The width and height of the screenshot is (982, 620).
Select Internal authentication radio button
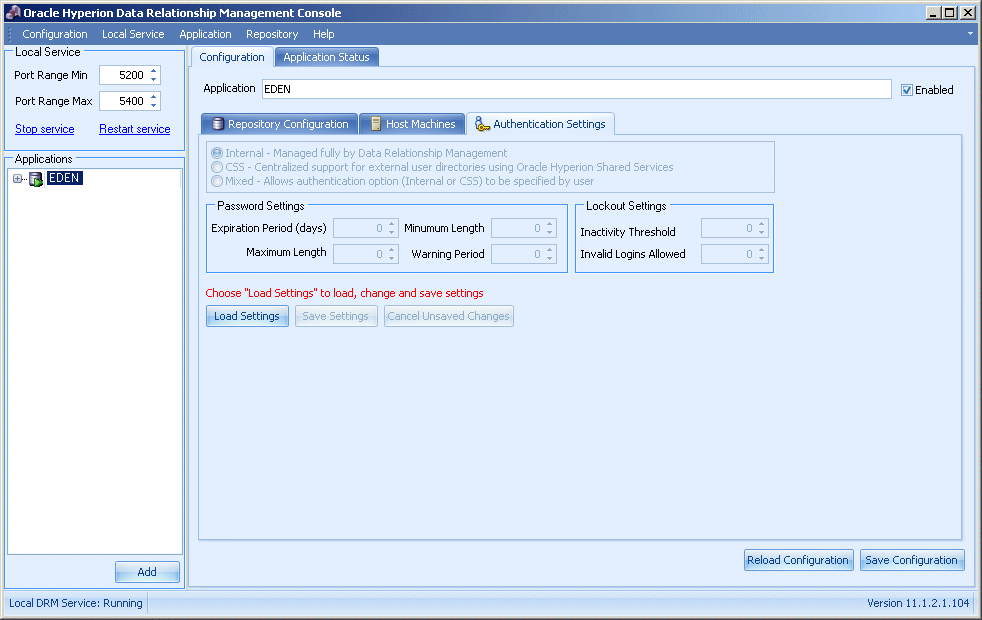217,153
